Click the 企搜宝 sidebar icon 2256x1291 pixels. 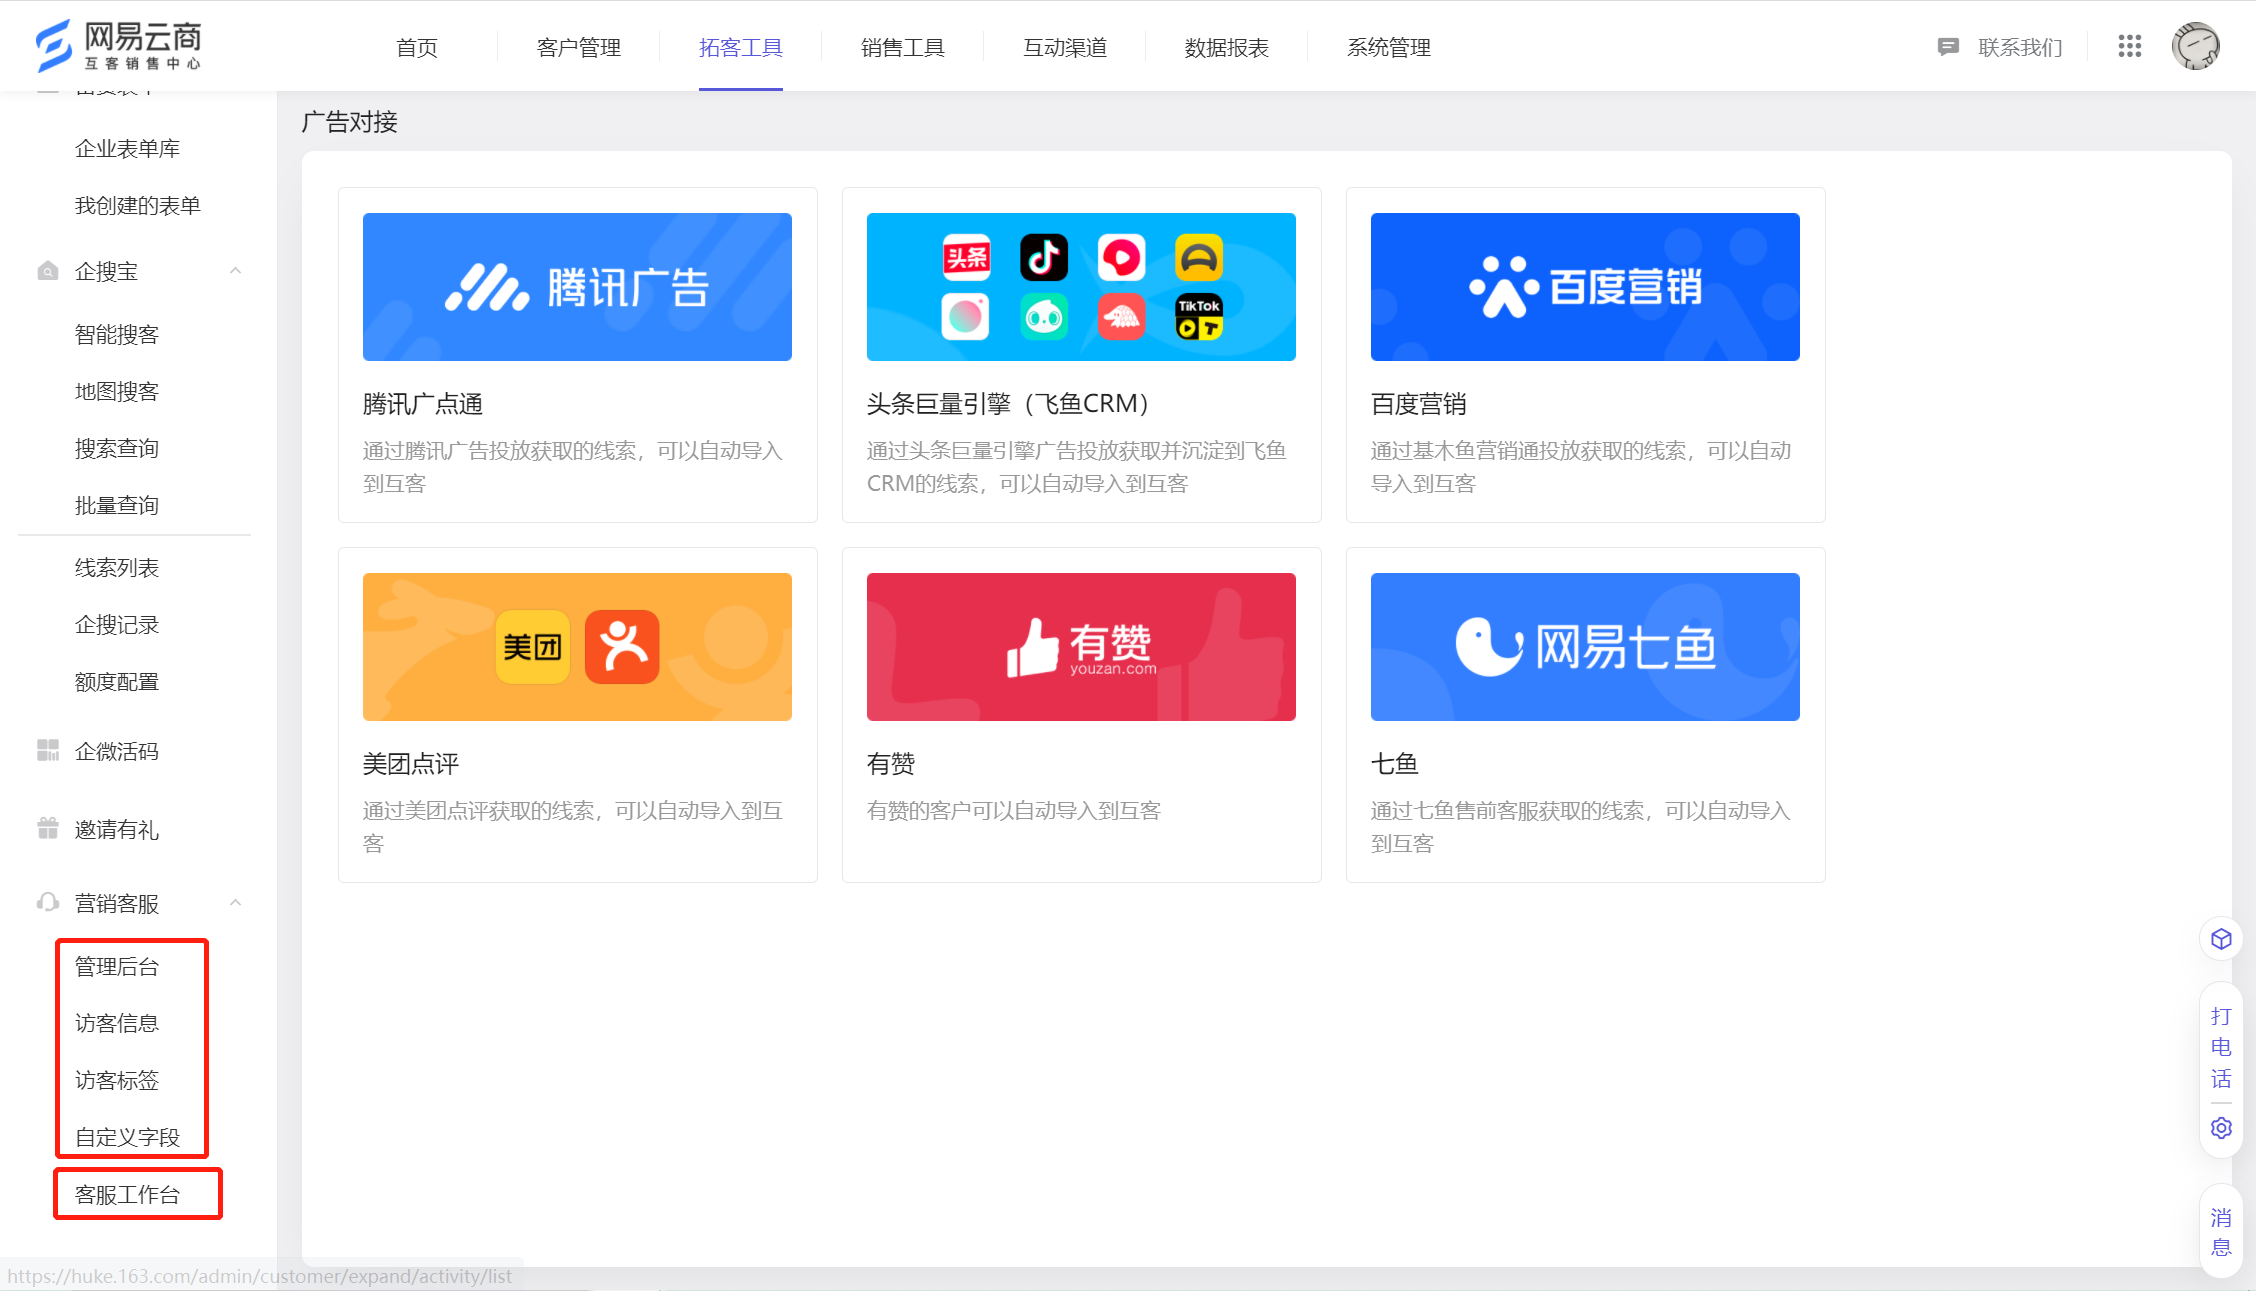pos(47,271)
